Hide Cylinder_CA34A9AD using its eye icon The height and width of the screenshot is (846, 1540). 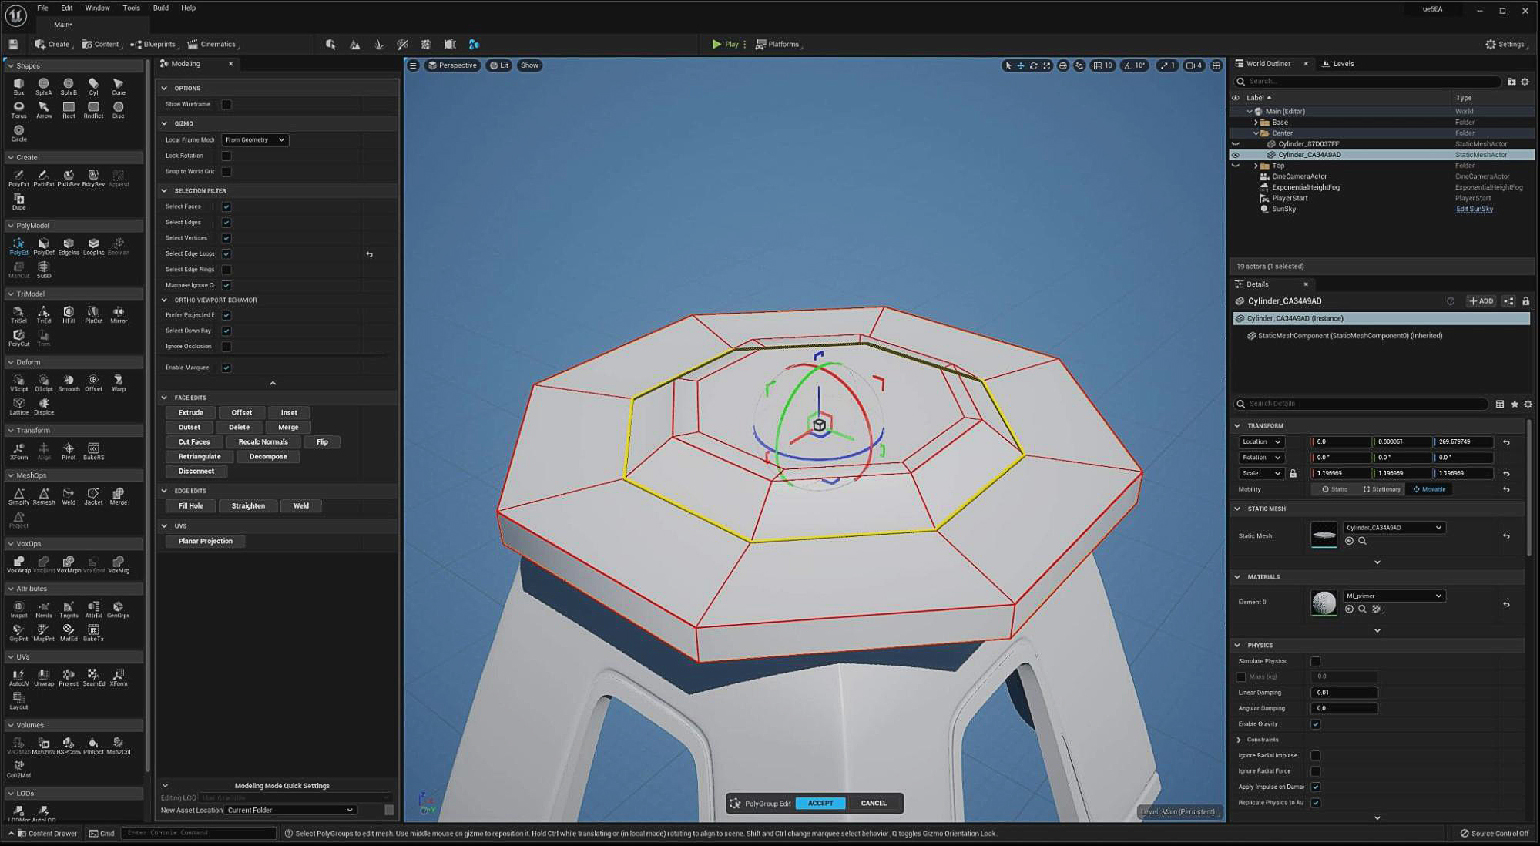point(1236,155)
